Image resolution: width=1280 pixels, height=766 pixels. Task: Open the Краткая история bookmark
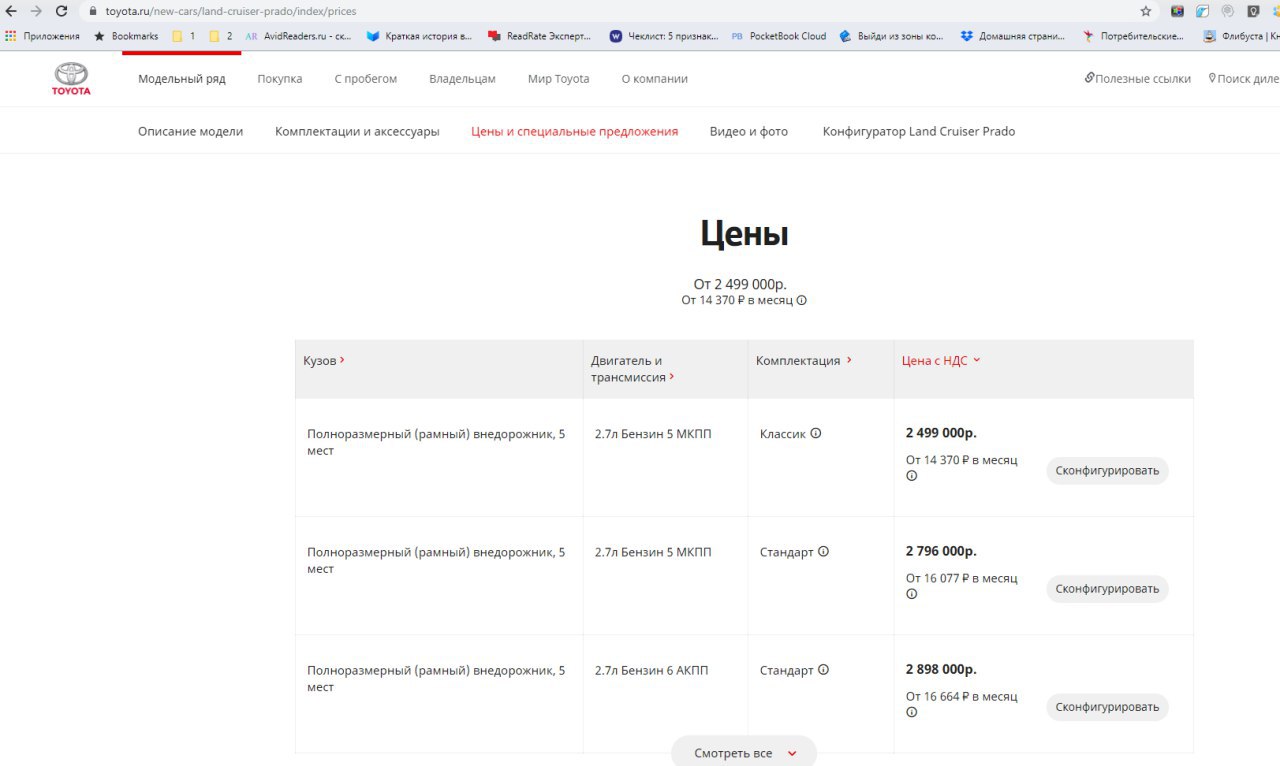coord(419,36)
